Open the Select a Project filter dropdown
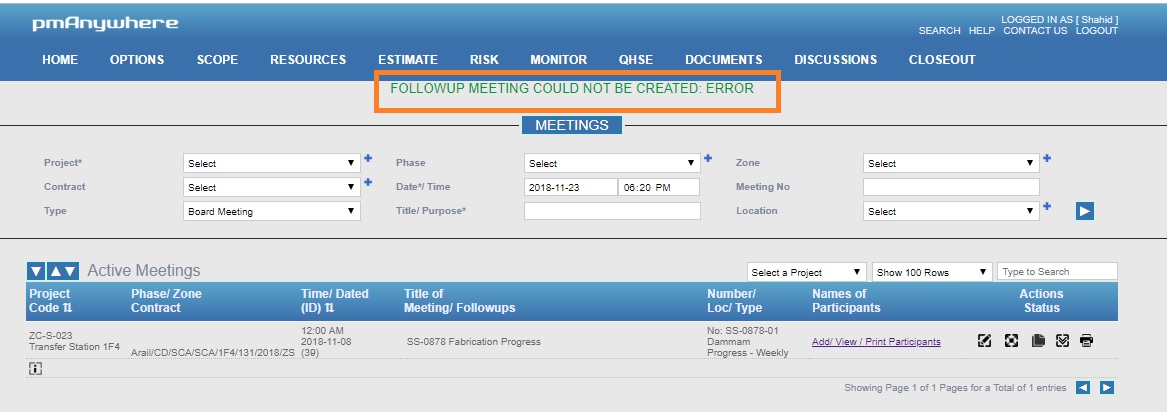 807,272
